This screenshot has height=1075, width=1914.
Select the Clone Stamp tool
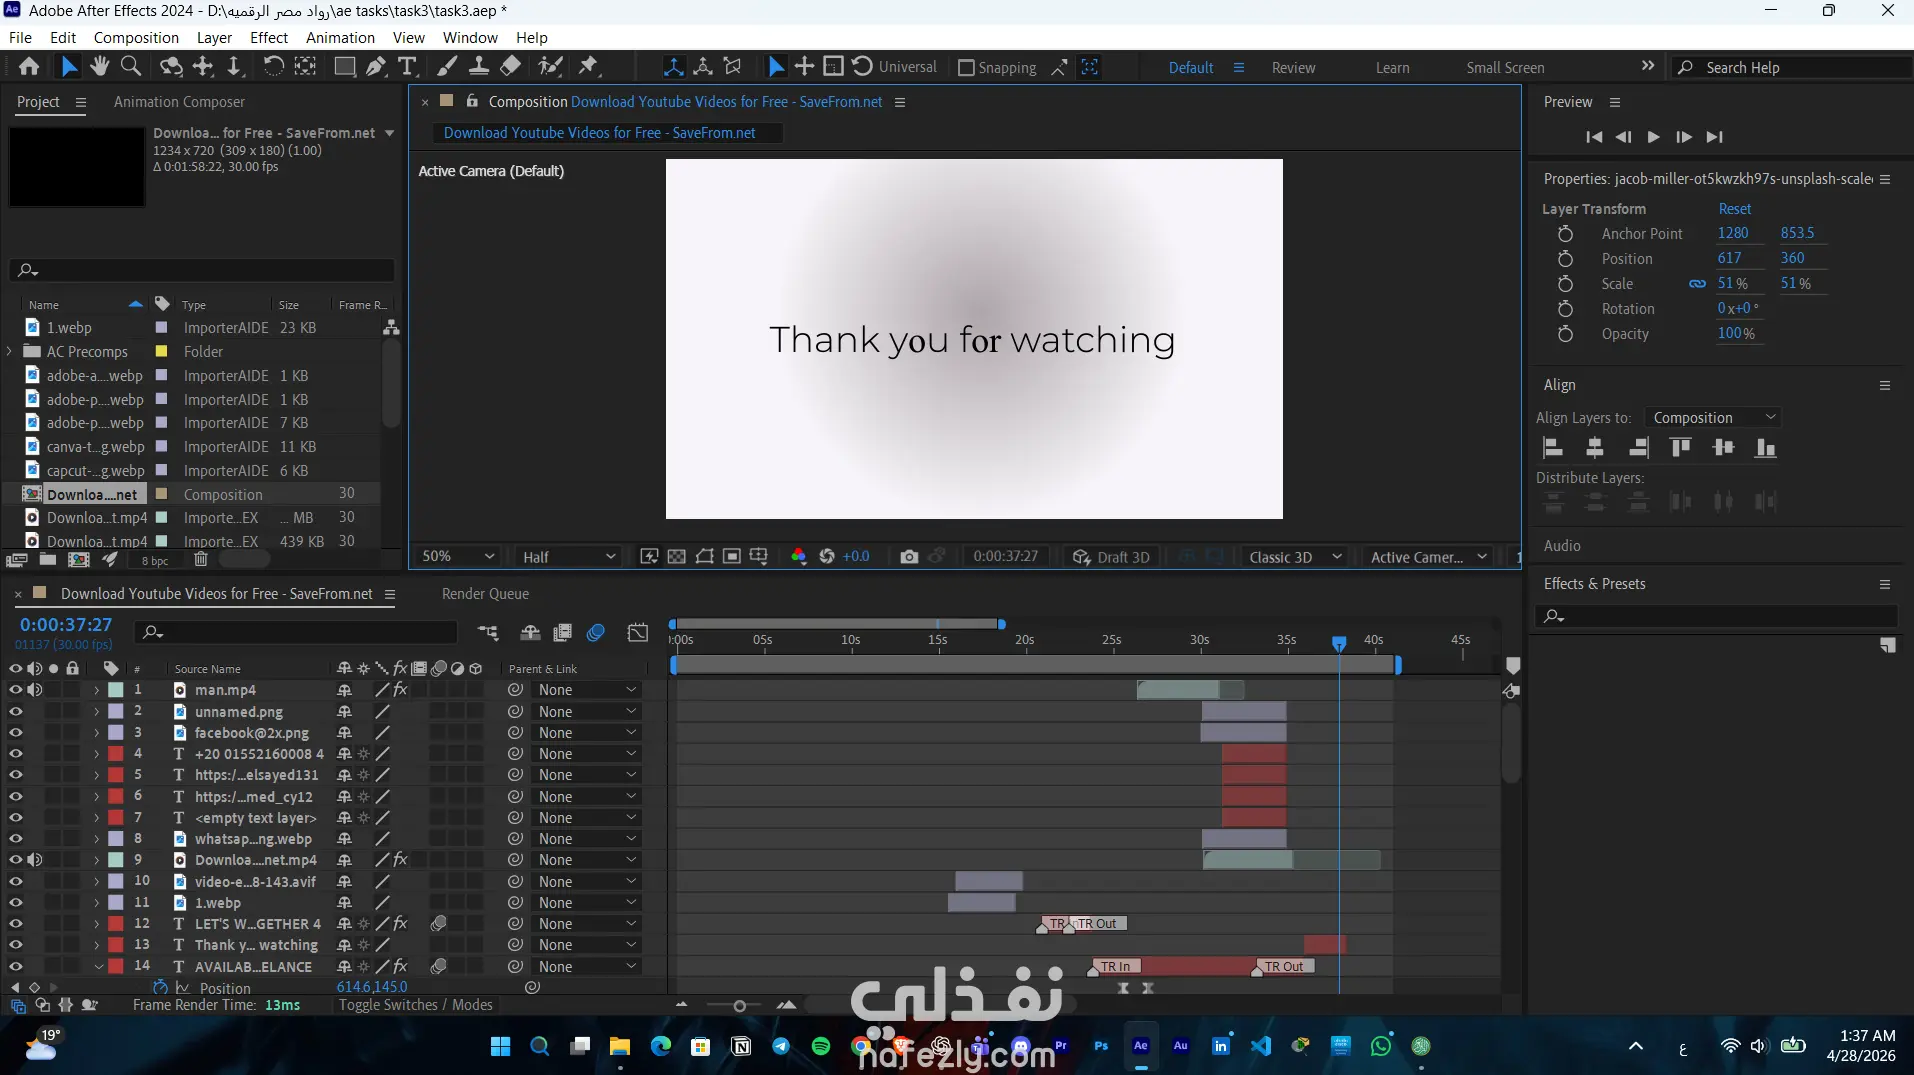click(479, 67)
